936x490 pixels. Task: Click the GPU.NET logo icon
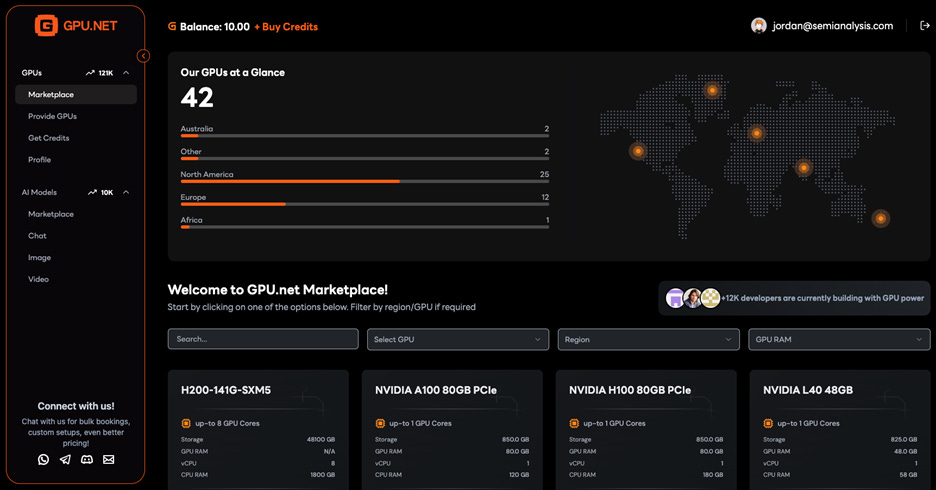pyautogui.click(x=46, y=26)
